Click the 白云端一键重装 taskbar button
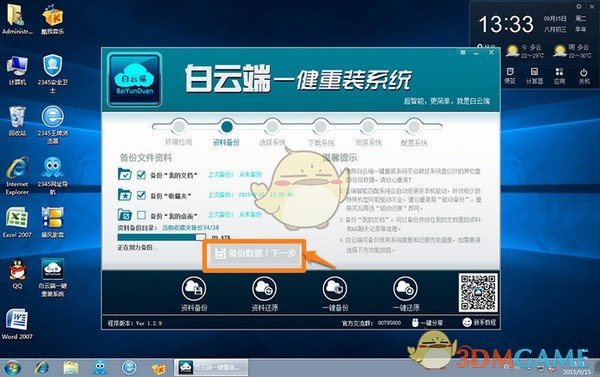This screenshot has width=600, height=377. point(211,367)
